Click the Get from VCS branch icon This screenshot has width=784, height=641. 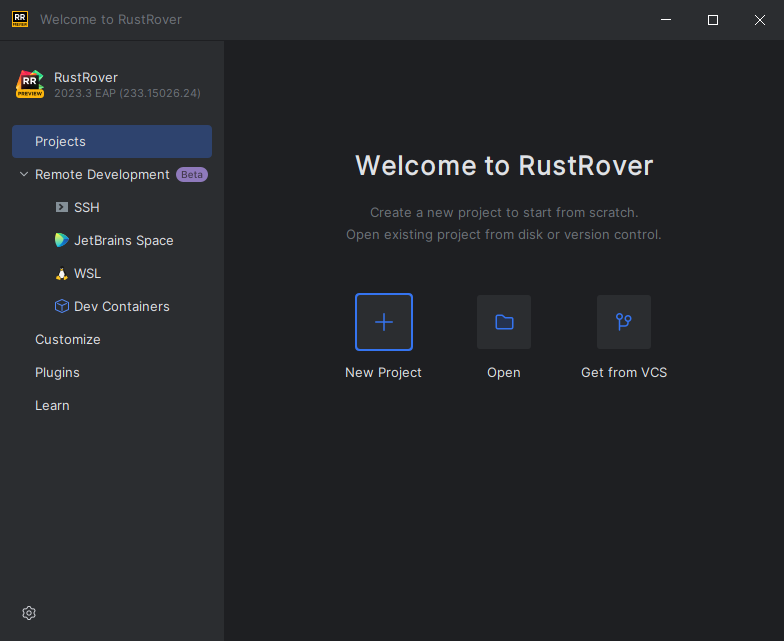point(624,322)
